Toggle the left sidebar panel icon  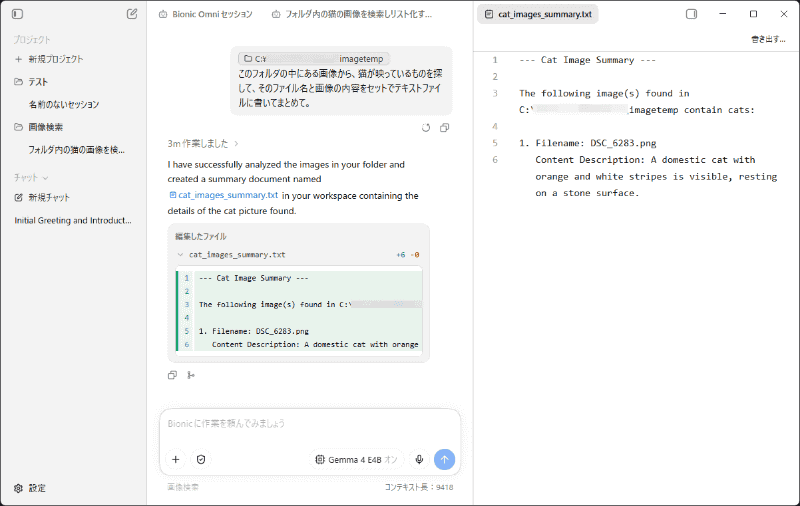point(17,14)
